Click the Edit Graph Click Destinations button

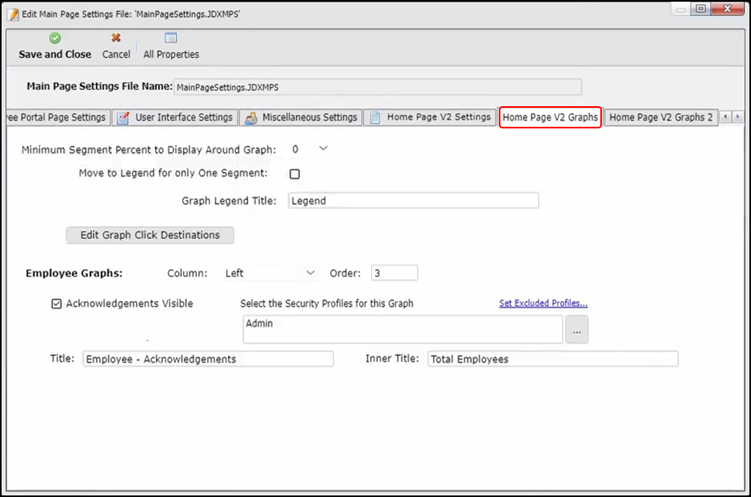[150, 235]
